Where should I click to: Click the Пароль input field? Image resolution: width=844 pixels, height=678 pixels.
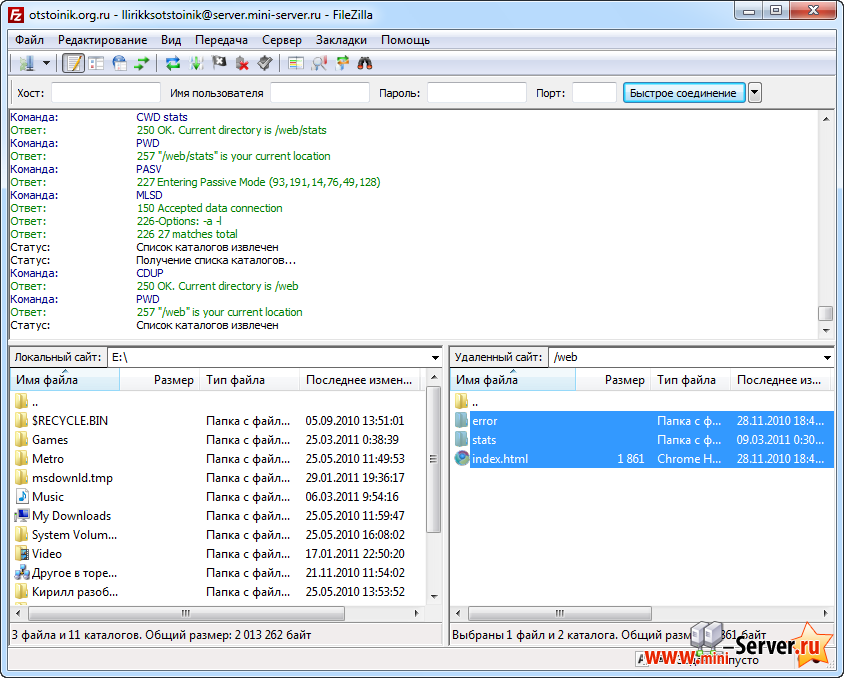[477, 93]
